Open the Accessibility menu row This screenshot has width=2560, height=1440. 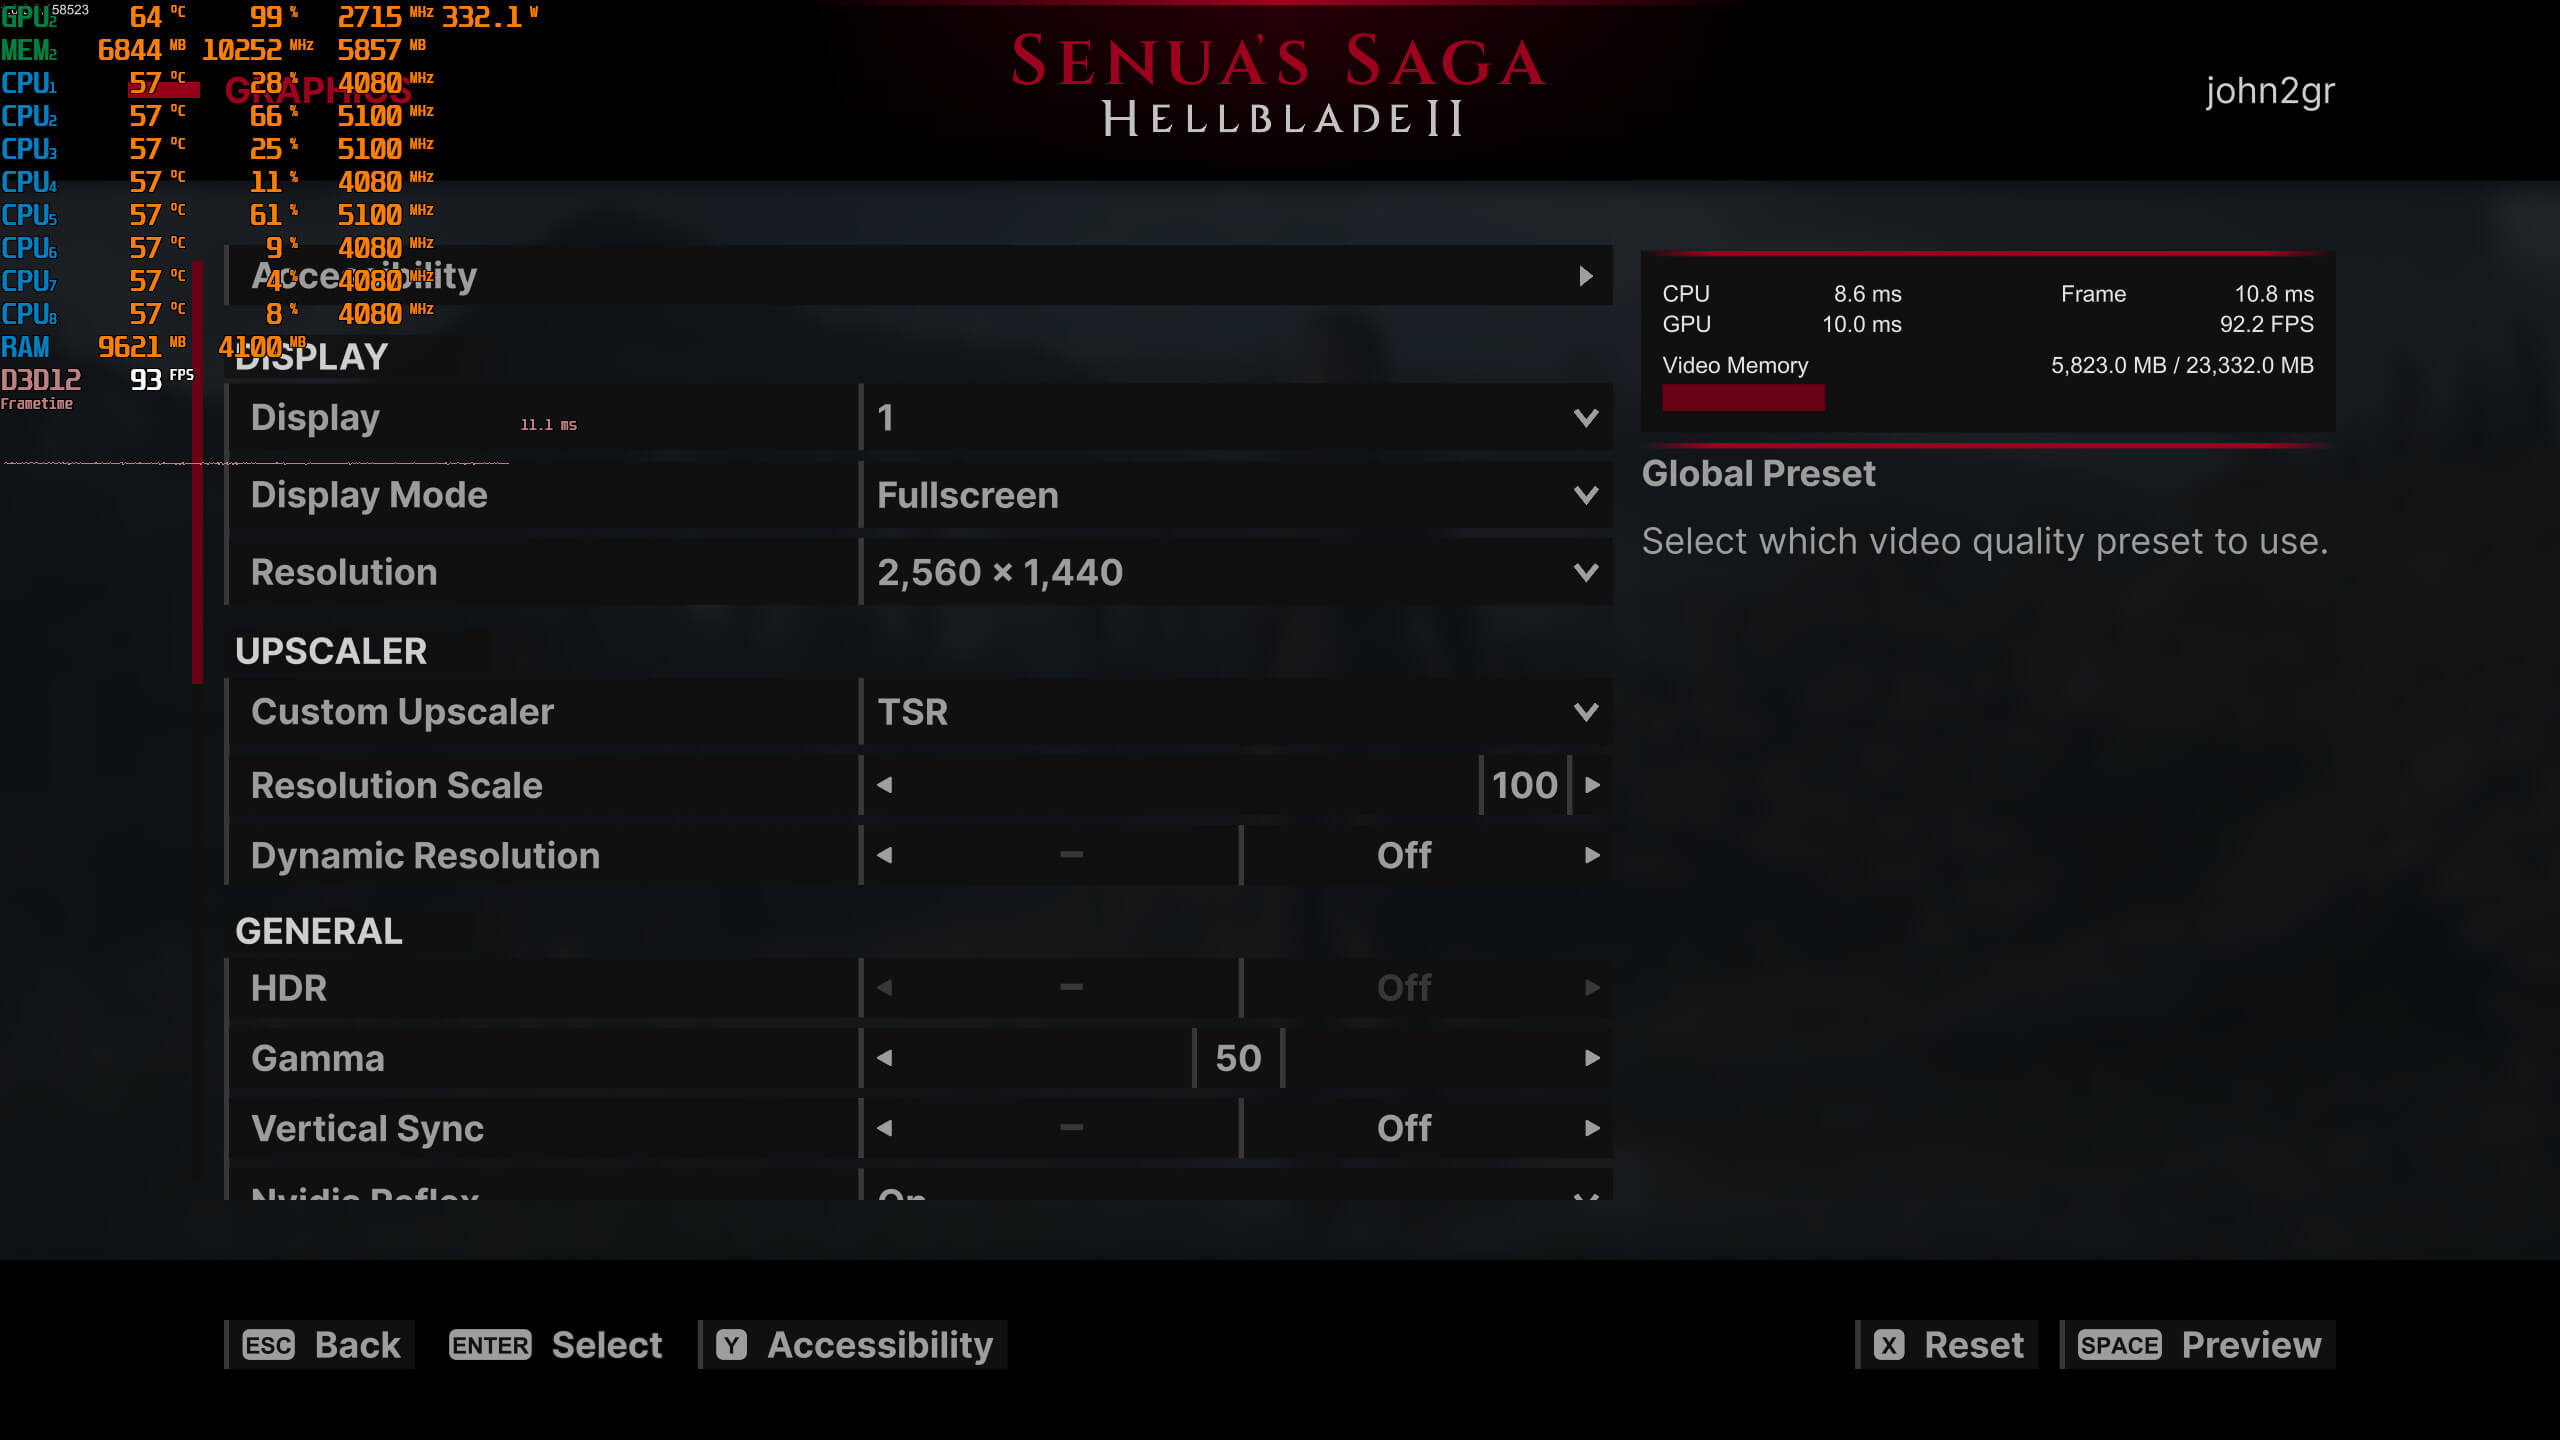pyautogui.click(x=918, y=276)
